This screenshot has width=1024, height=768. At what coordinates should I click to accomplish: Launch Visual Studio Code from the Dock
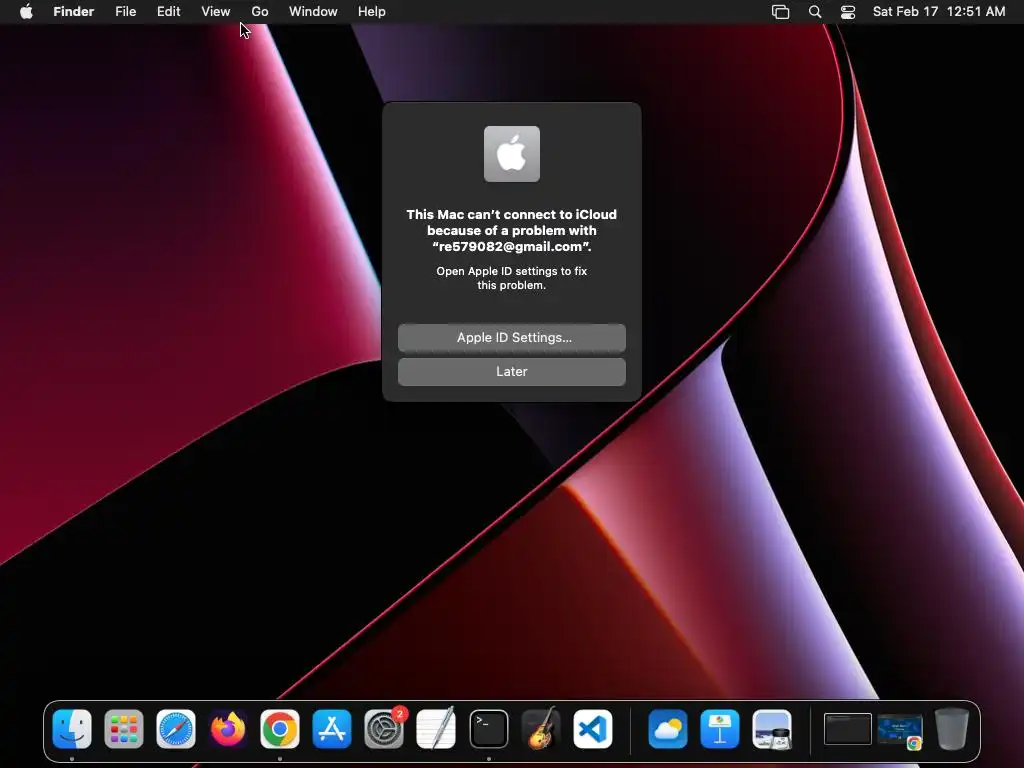(593, 729)
